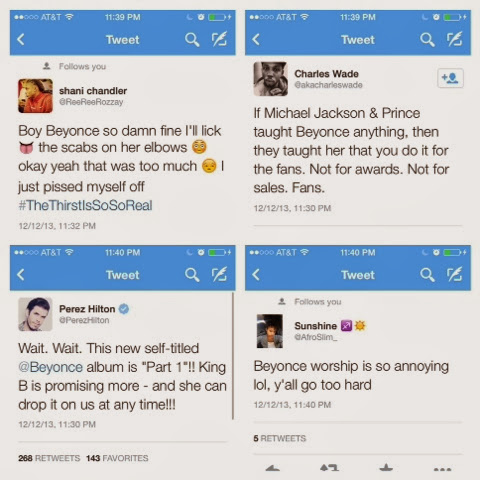480x480 pixels.
Task: View the 5 retweets on Sunshine's tweet
Action: pyautogui.click(x=279, y=438)
